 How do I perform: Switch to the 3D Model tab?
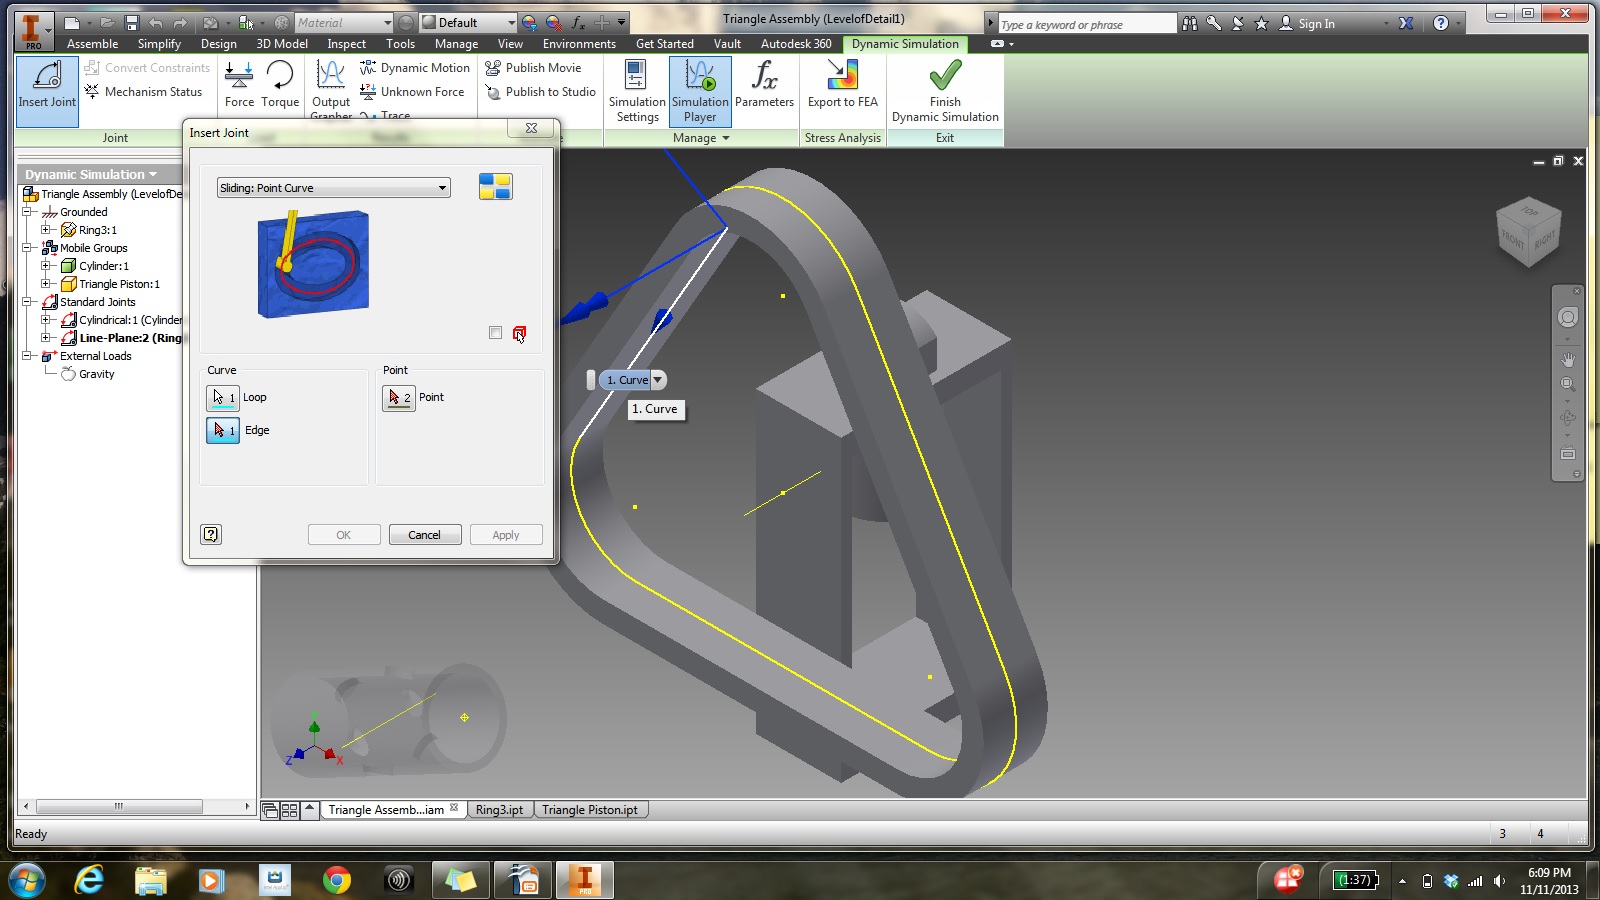click(282, 44)
